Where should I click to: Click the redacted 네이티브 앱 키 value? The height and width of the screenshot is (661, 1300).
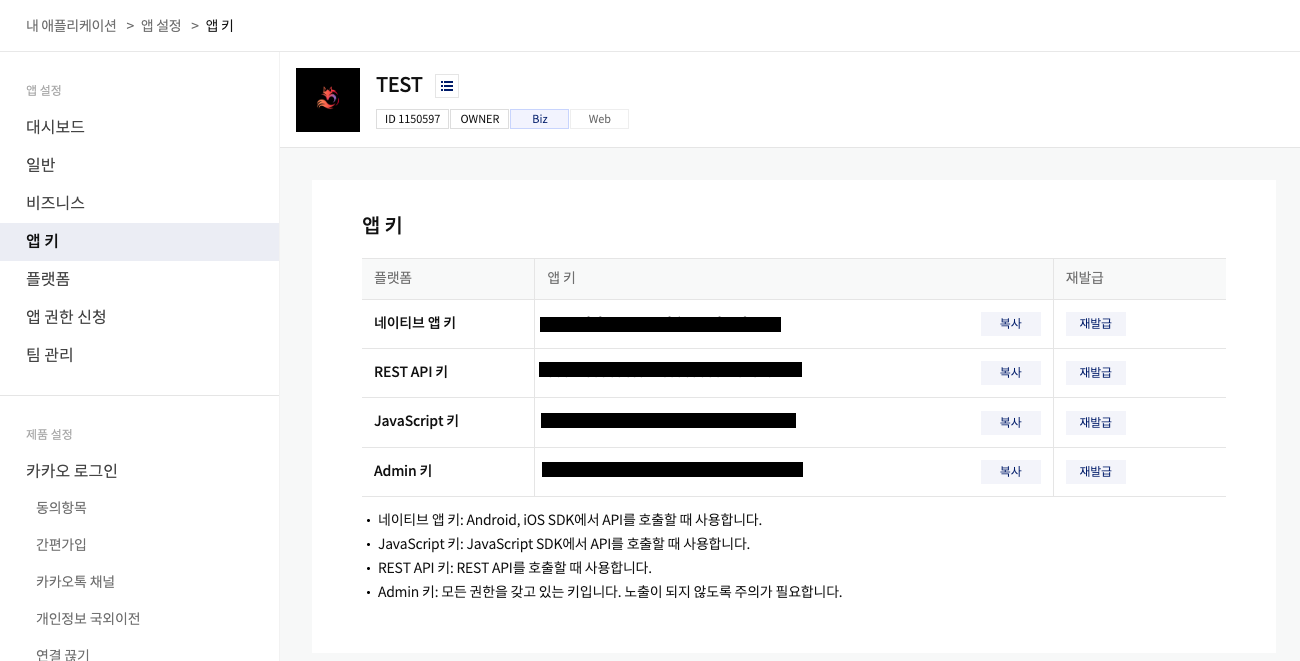pos(660,324)
